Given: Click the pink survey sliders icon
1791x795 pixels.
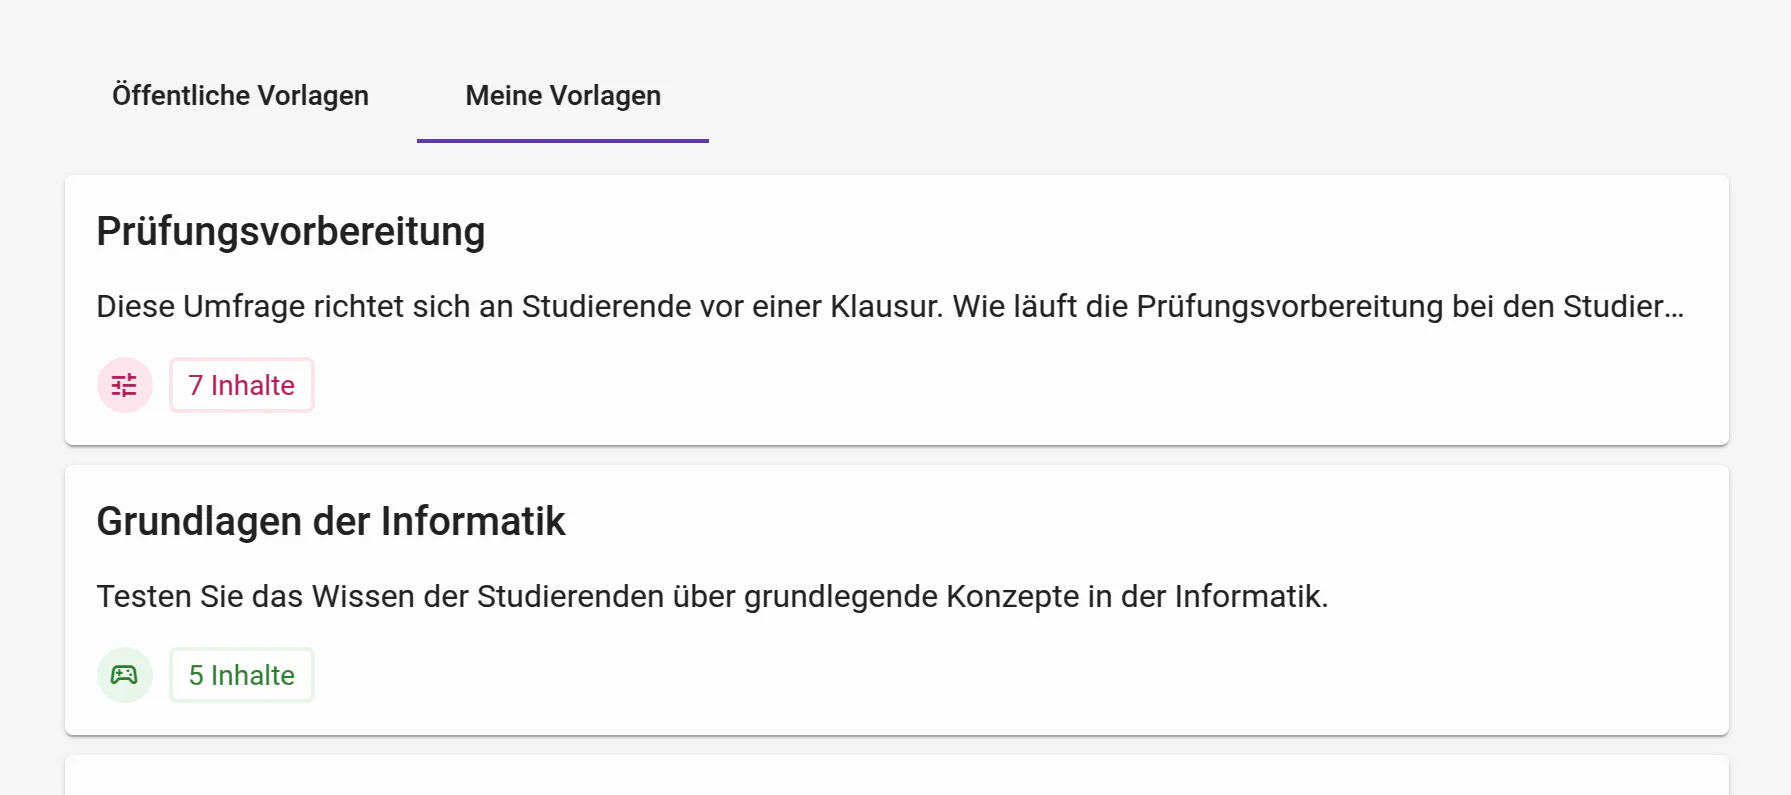Looking at the screenshot, I should click(x=124, y=385).
